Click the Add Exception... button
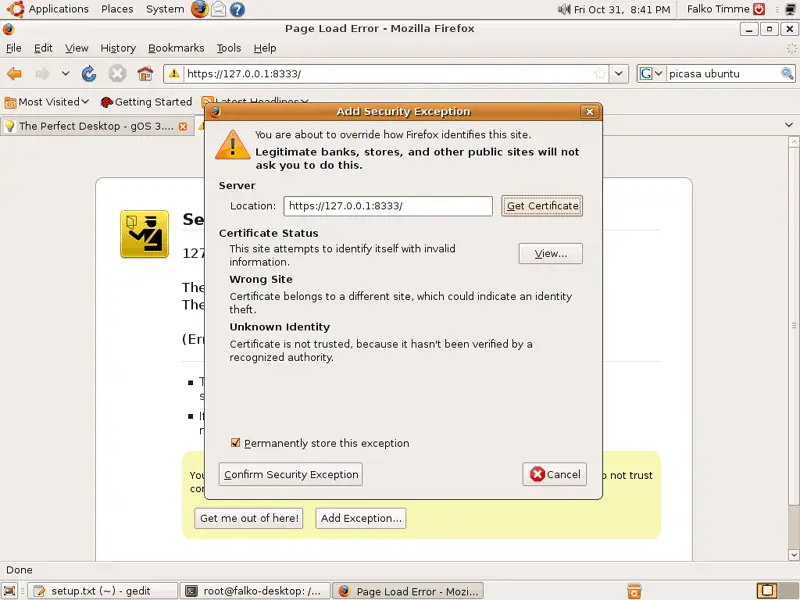 coord(361,518)
